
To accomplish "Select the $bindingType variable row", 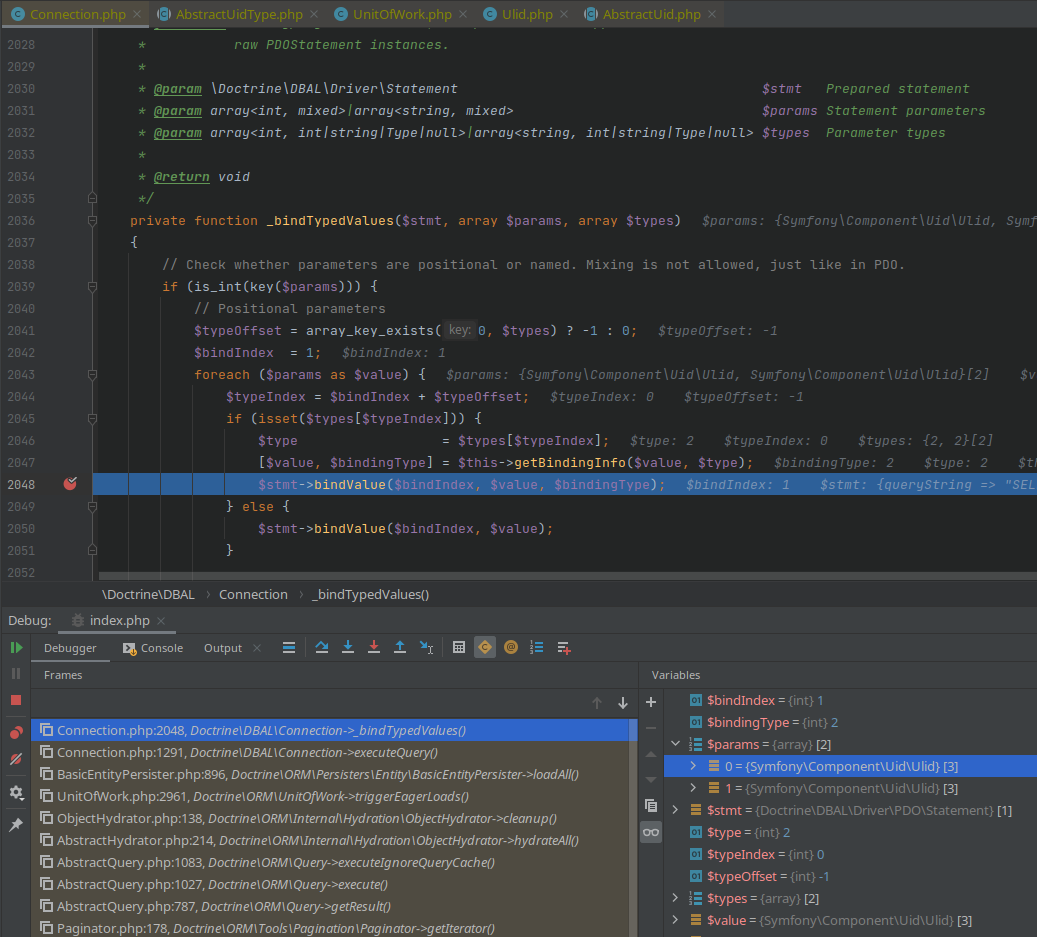I will pos(850,722).
